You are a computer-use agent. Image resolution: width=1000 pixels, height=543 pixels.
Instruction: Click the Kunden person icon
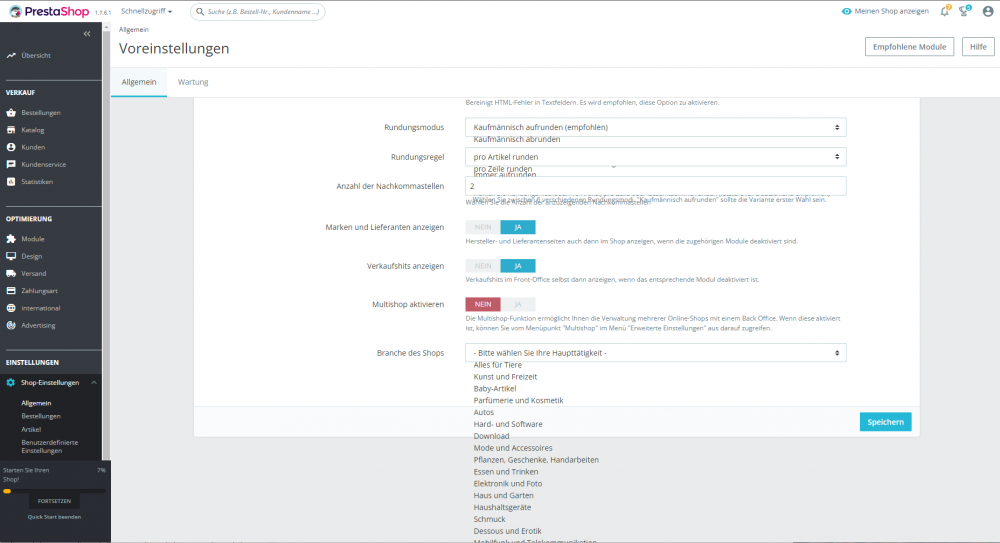11,147
